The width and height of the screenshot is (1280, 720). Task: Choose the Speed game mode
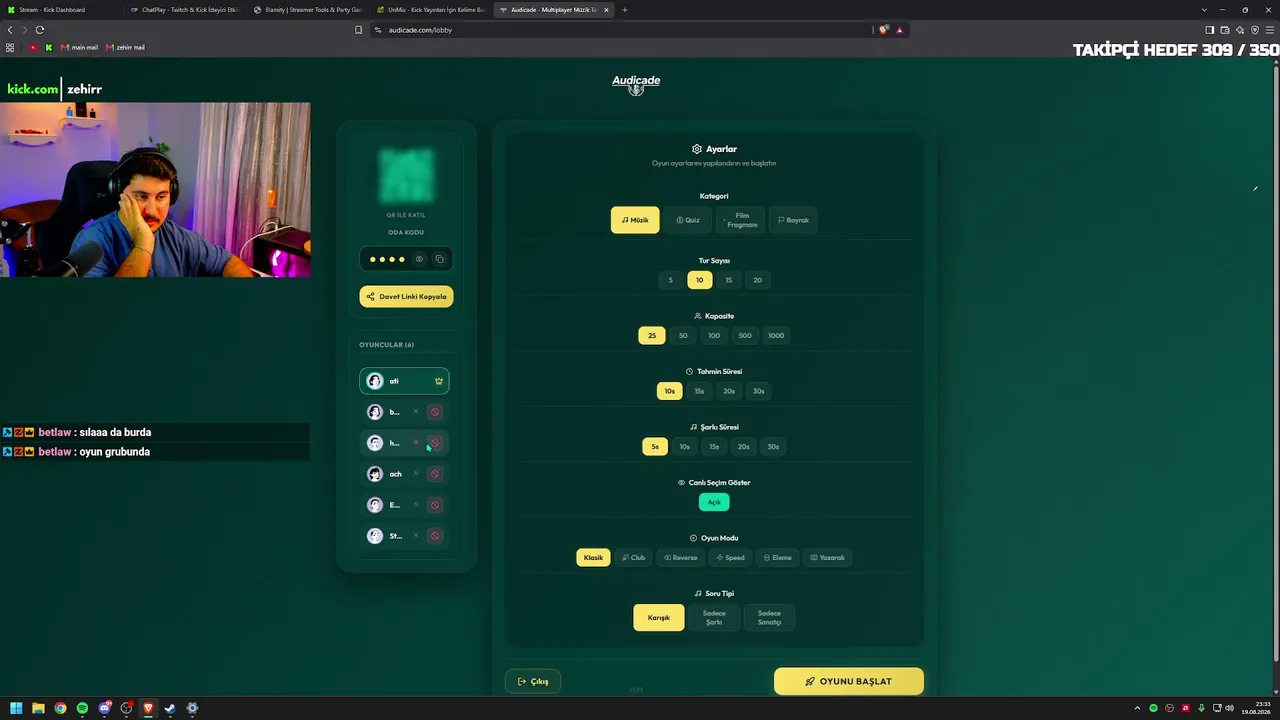coord(731,558)
